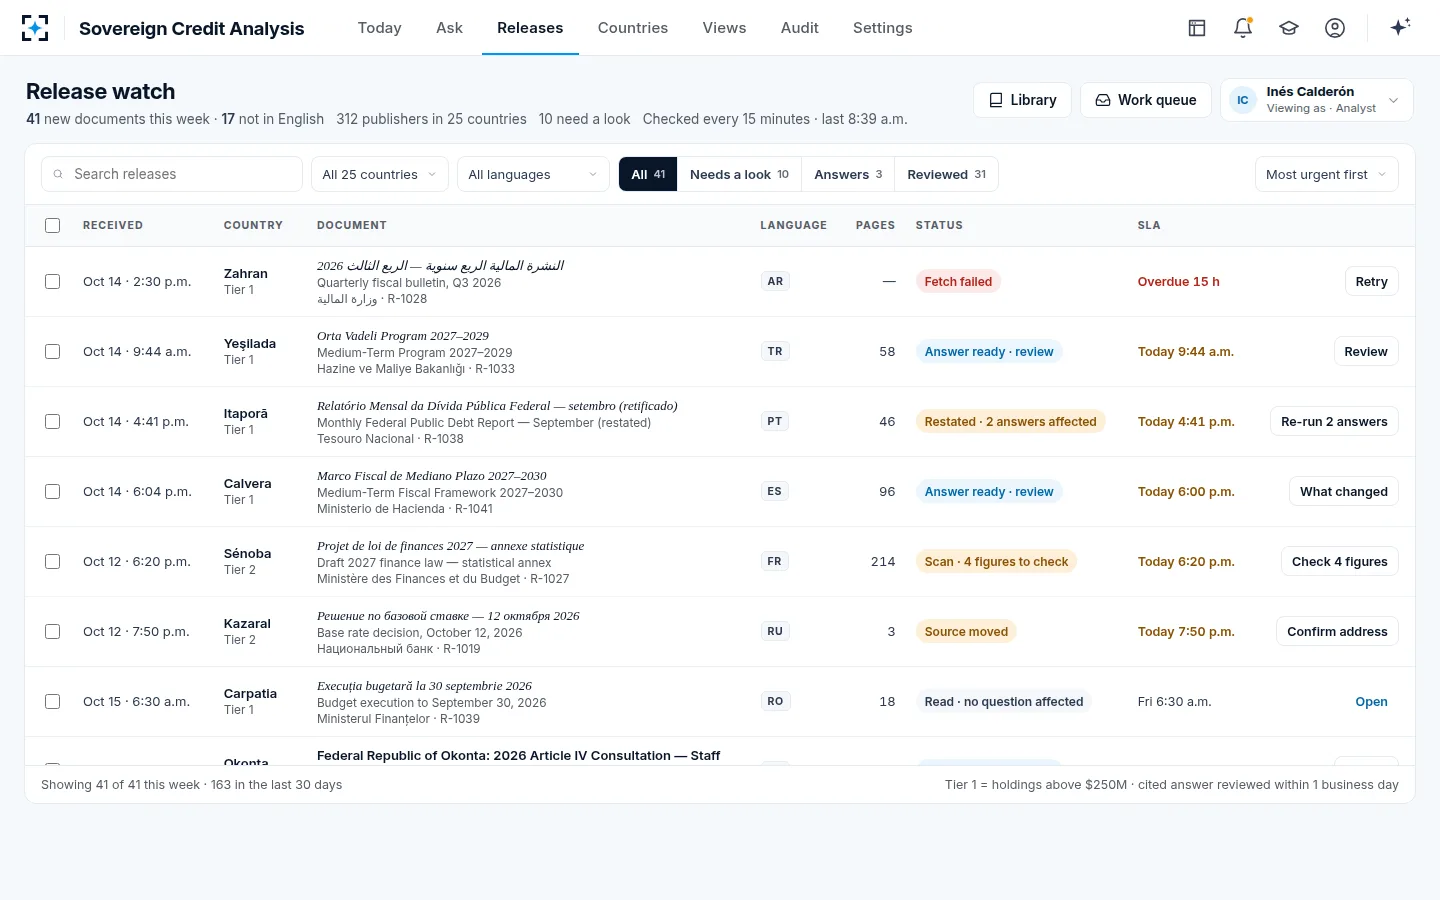Click the TR language badge on Yeşilada row
1440x900 pixels.
tap(775, 351)
